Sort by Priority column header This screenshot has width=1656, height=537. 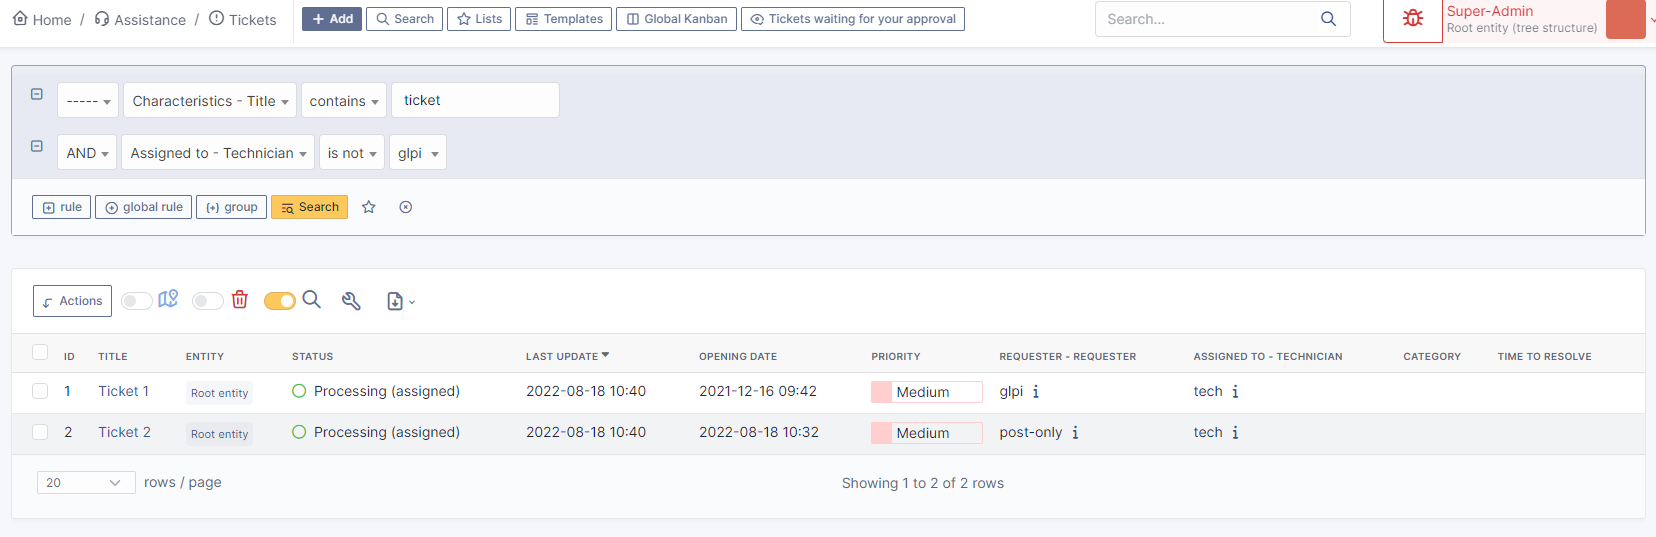pyautogui.click(x=896, y=356)
